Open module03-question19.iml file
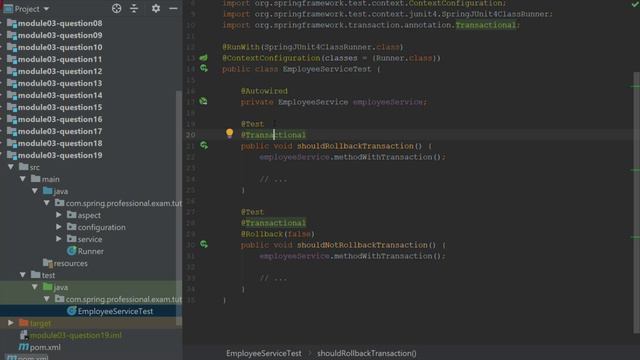The width and height of the screenshot is (640, 360). click(76, 335)
